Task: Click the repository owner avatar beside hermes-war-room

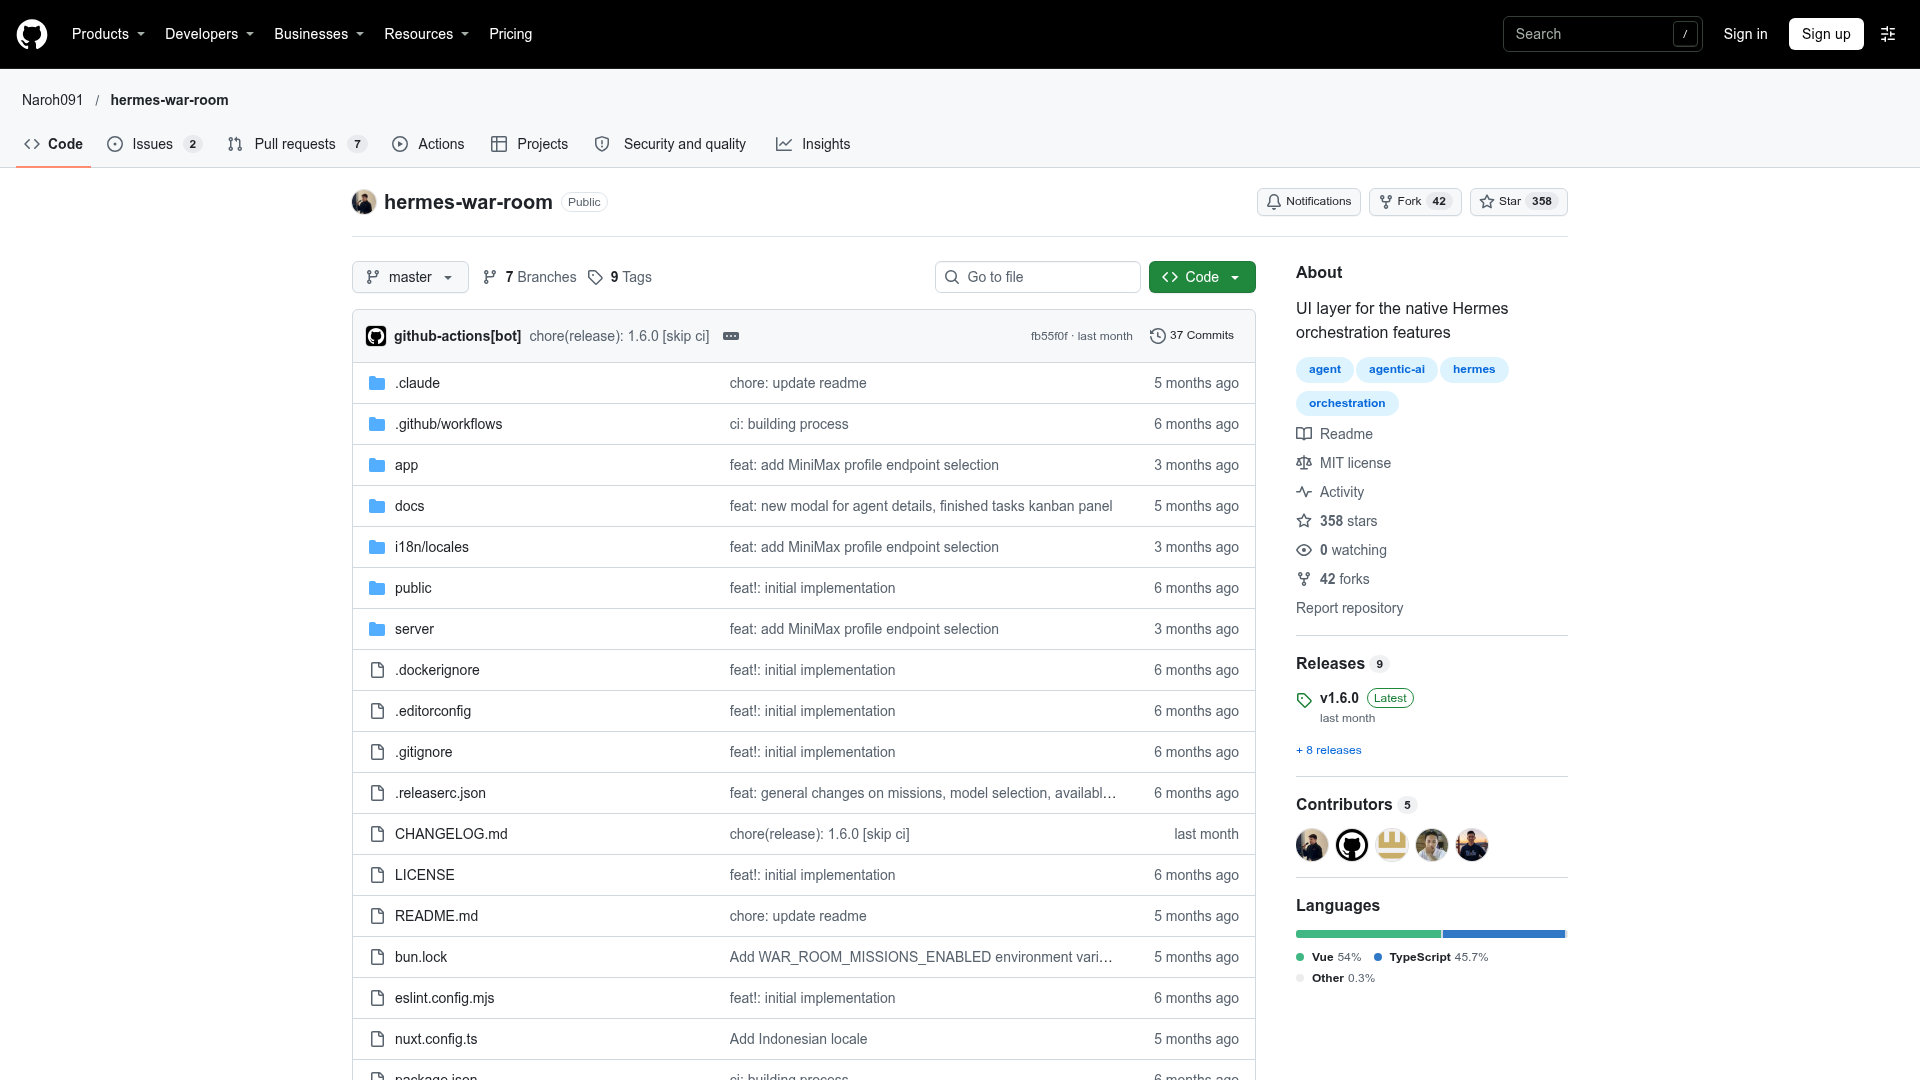Action: [x=364, y=202]
